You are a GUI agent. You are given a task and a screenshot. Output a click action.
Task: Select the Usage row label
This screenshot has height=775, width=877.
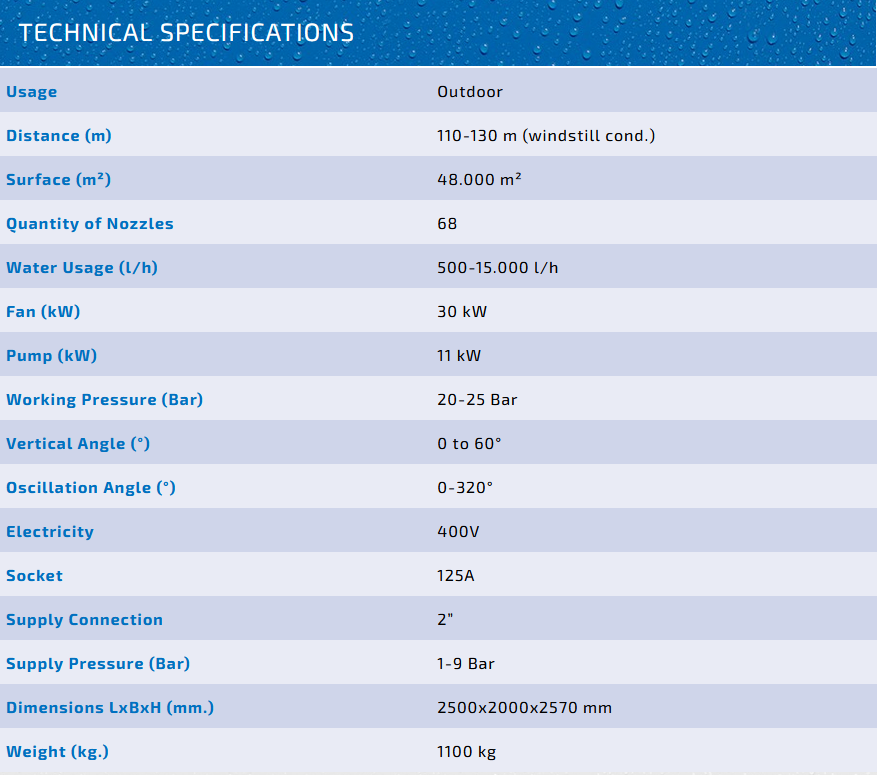[x=32, y=92]
